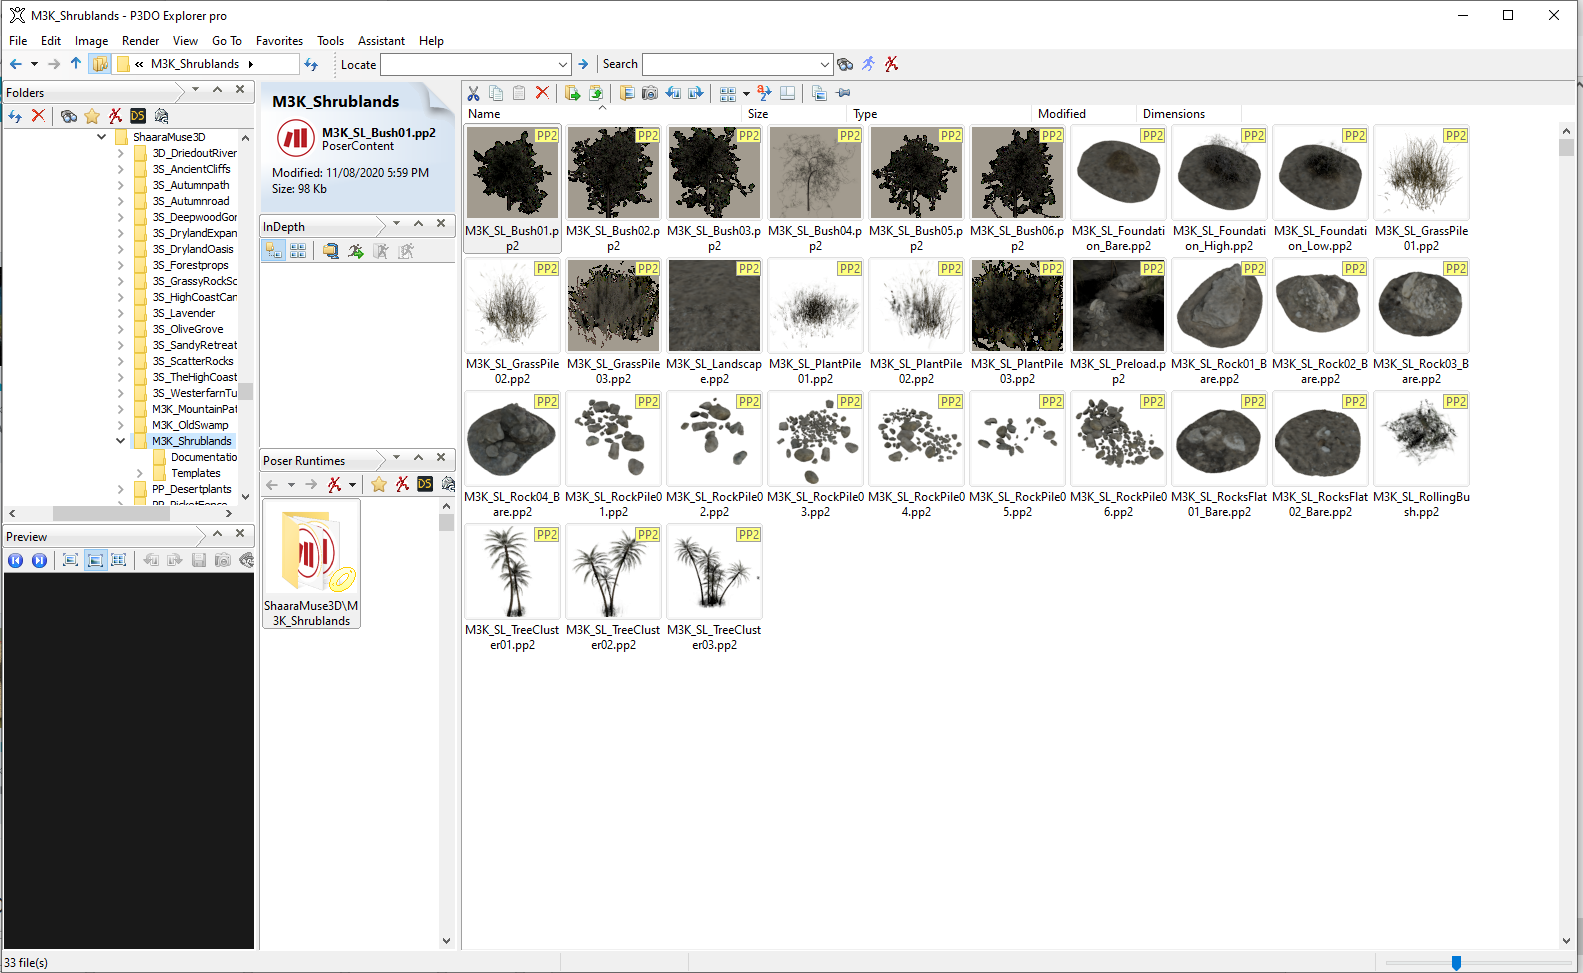Click the DS icon in Folders toolbar
Image resolution: width=1583 pixels, height=973 pixels.
(138, 116)
